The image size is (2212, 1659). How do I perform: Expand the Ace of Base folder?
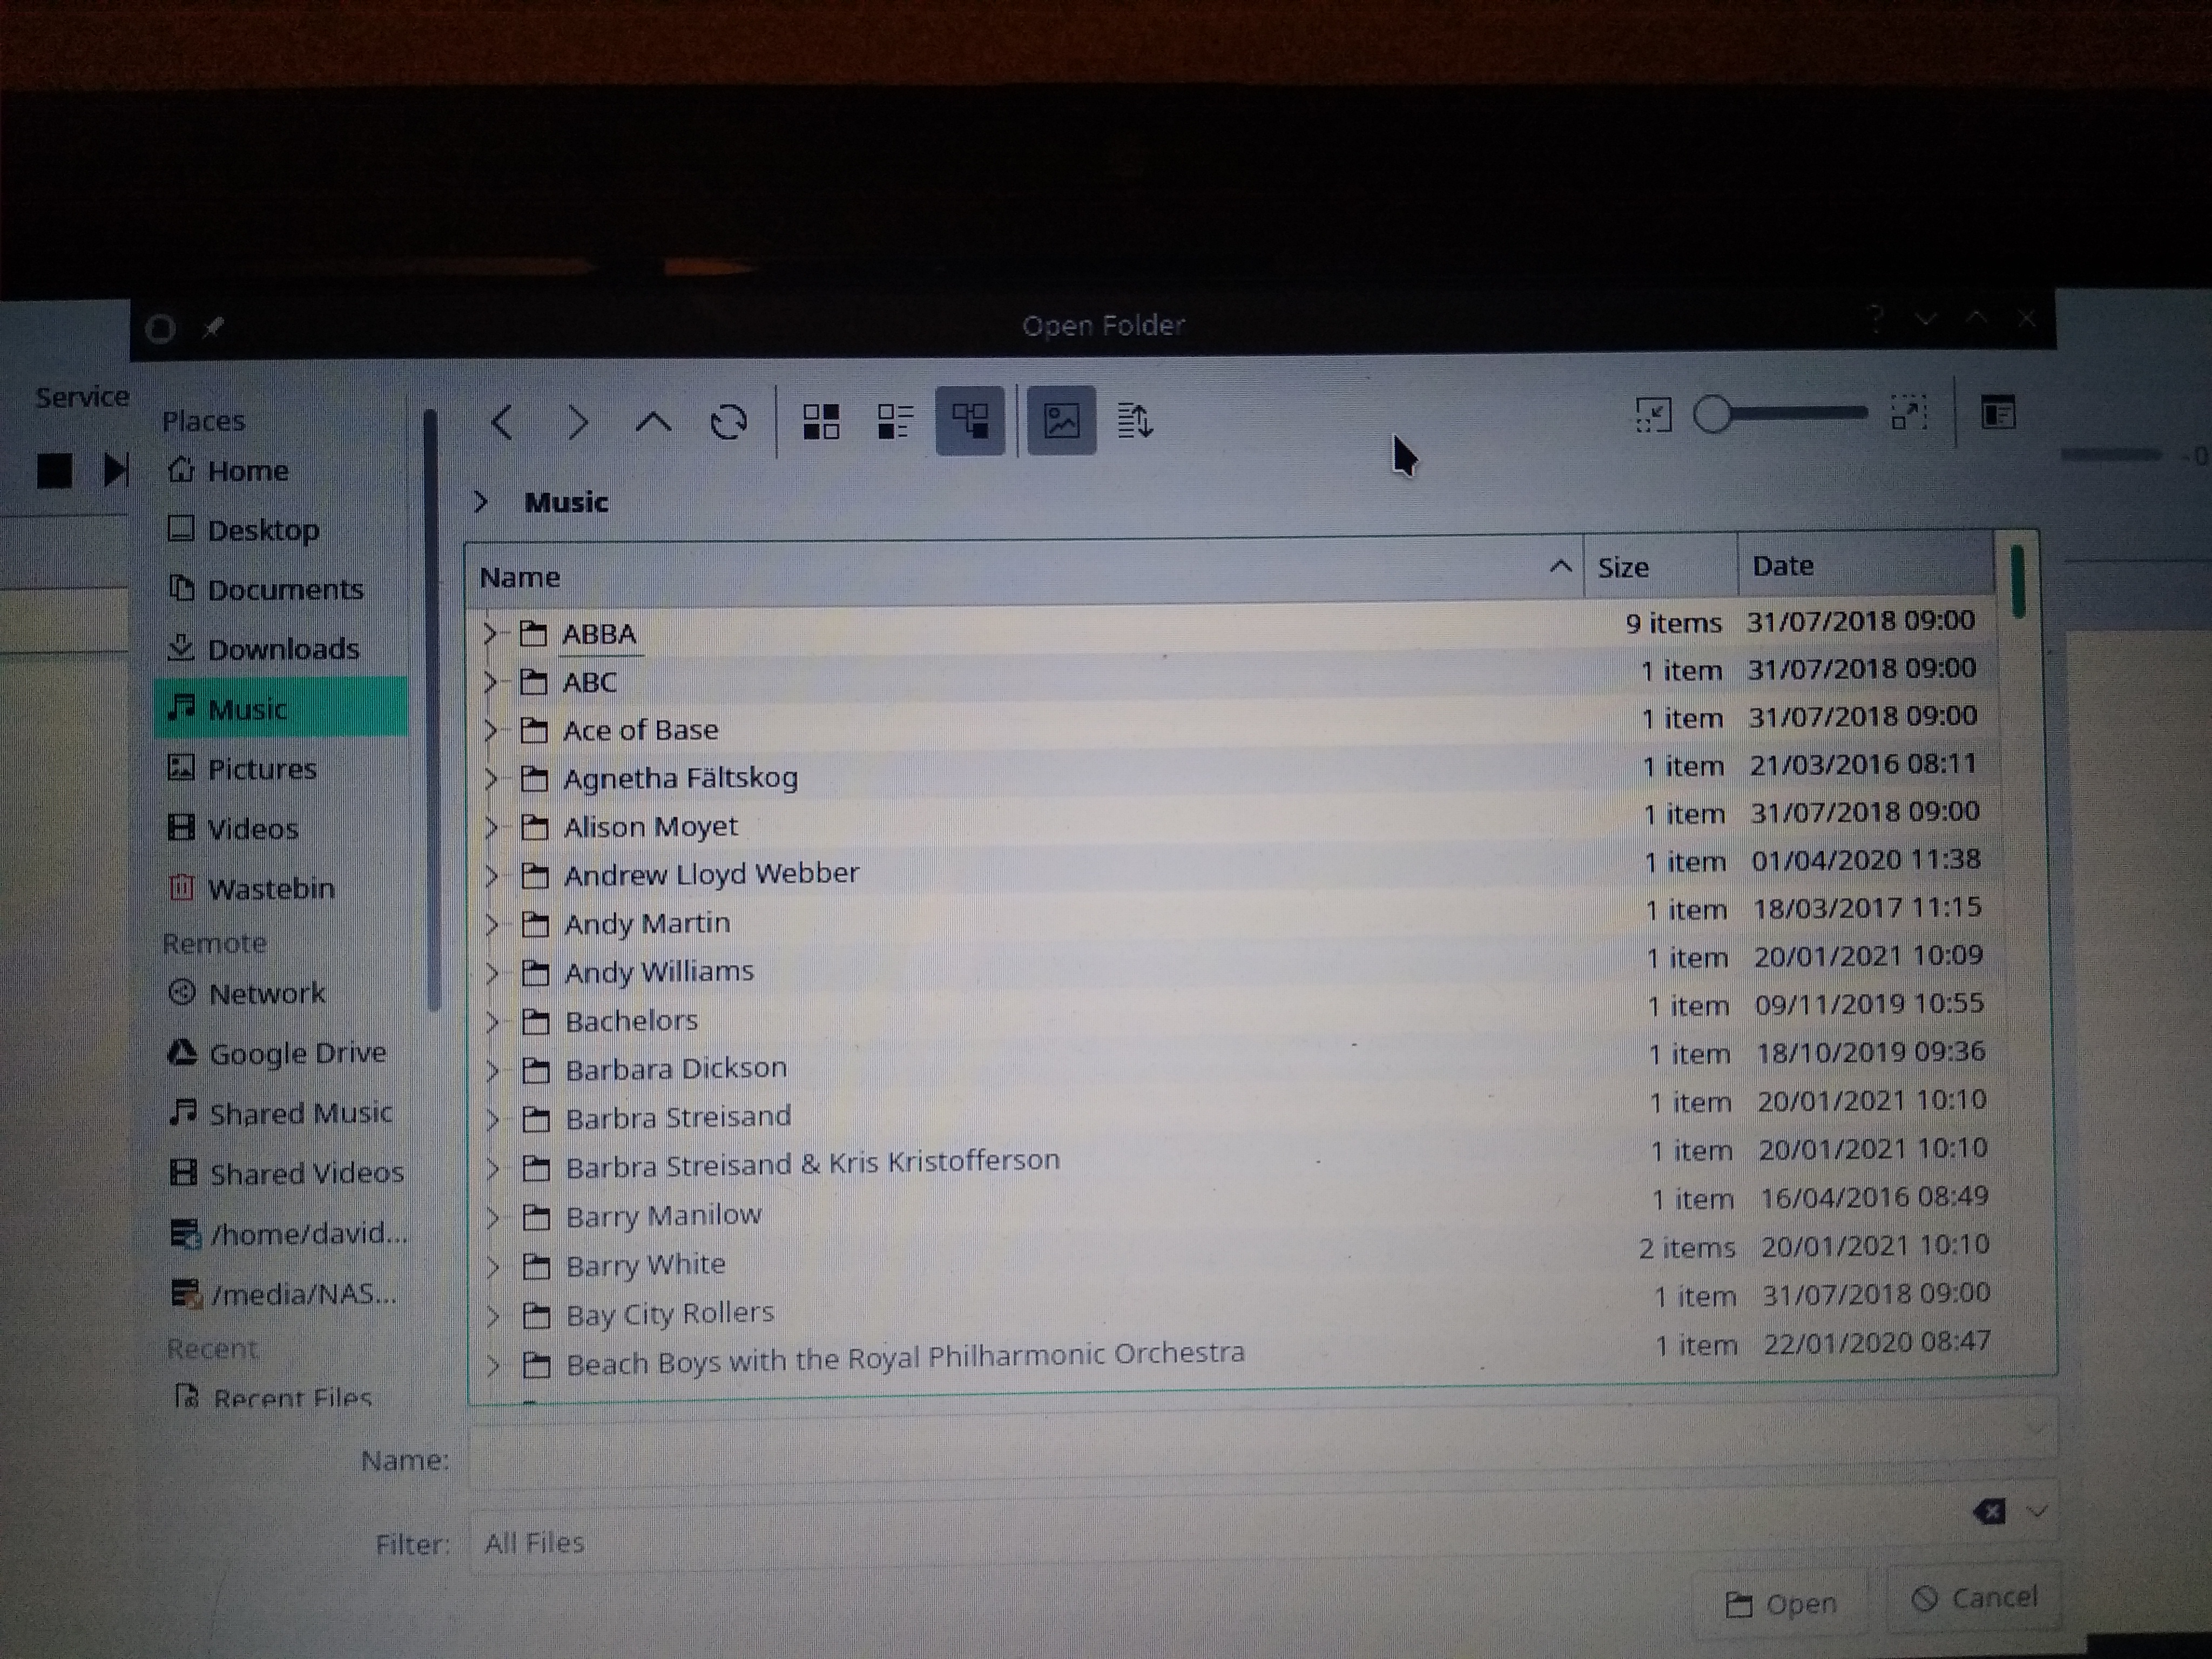490,730
